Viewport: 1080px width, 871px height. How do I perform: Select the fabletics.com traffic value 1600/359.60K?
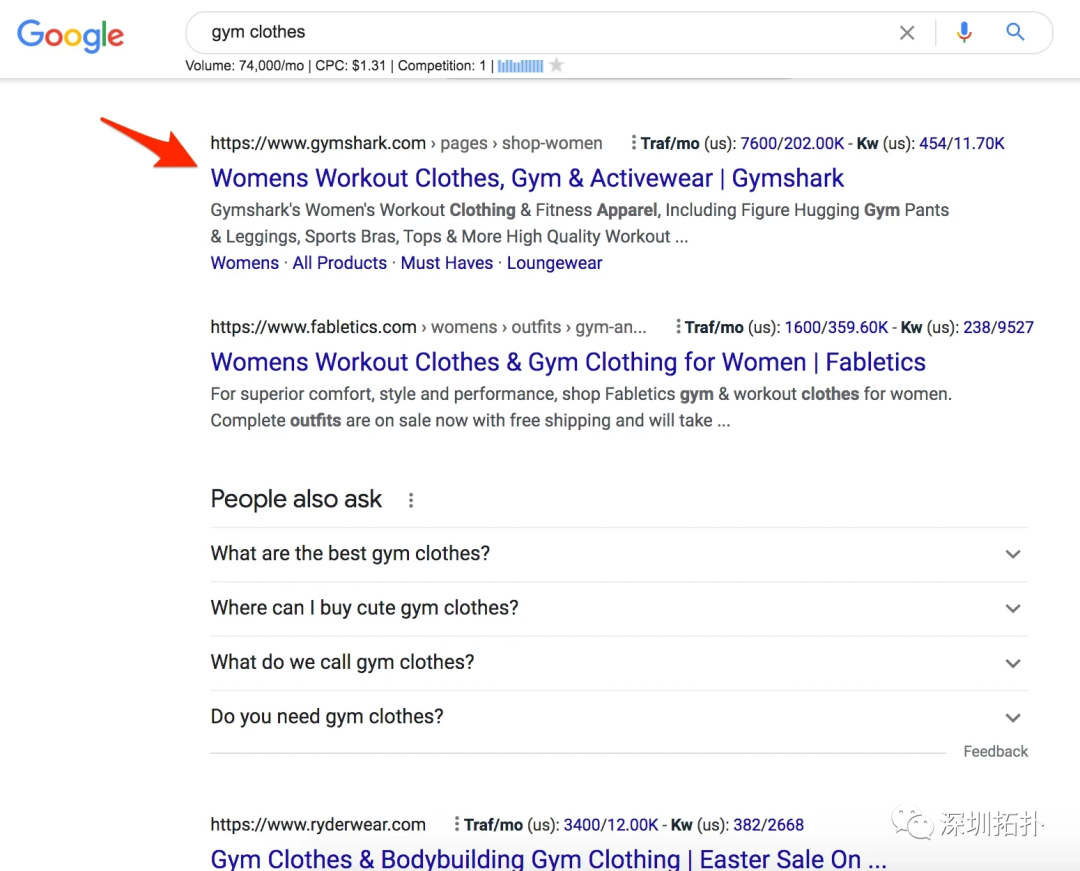coord(836,327)
